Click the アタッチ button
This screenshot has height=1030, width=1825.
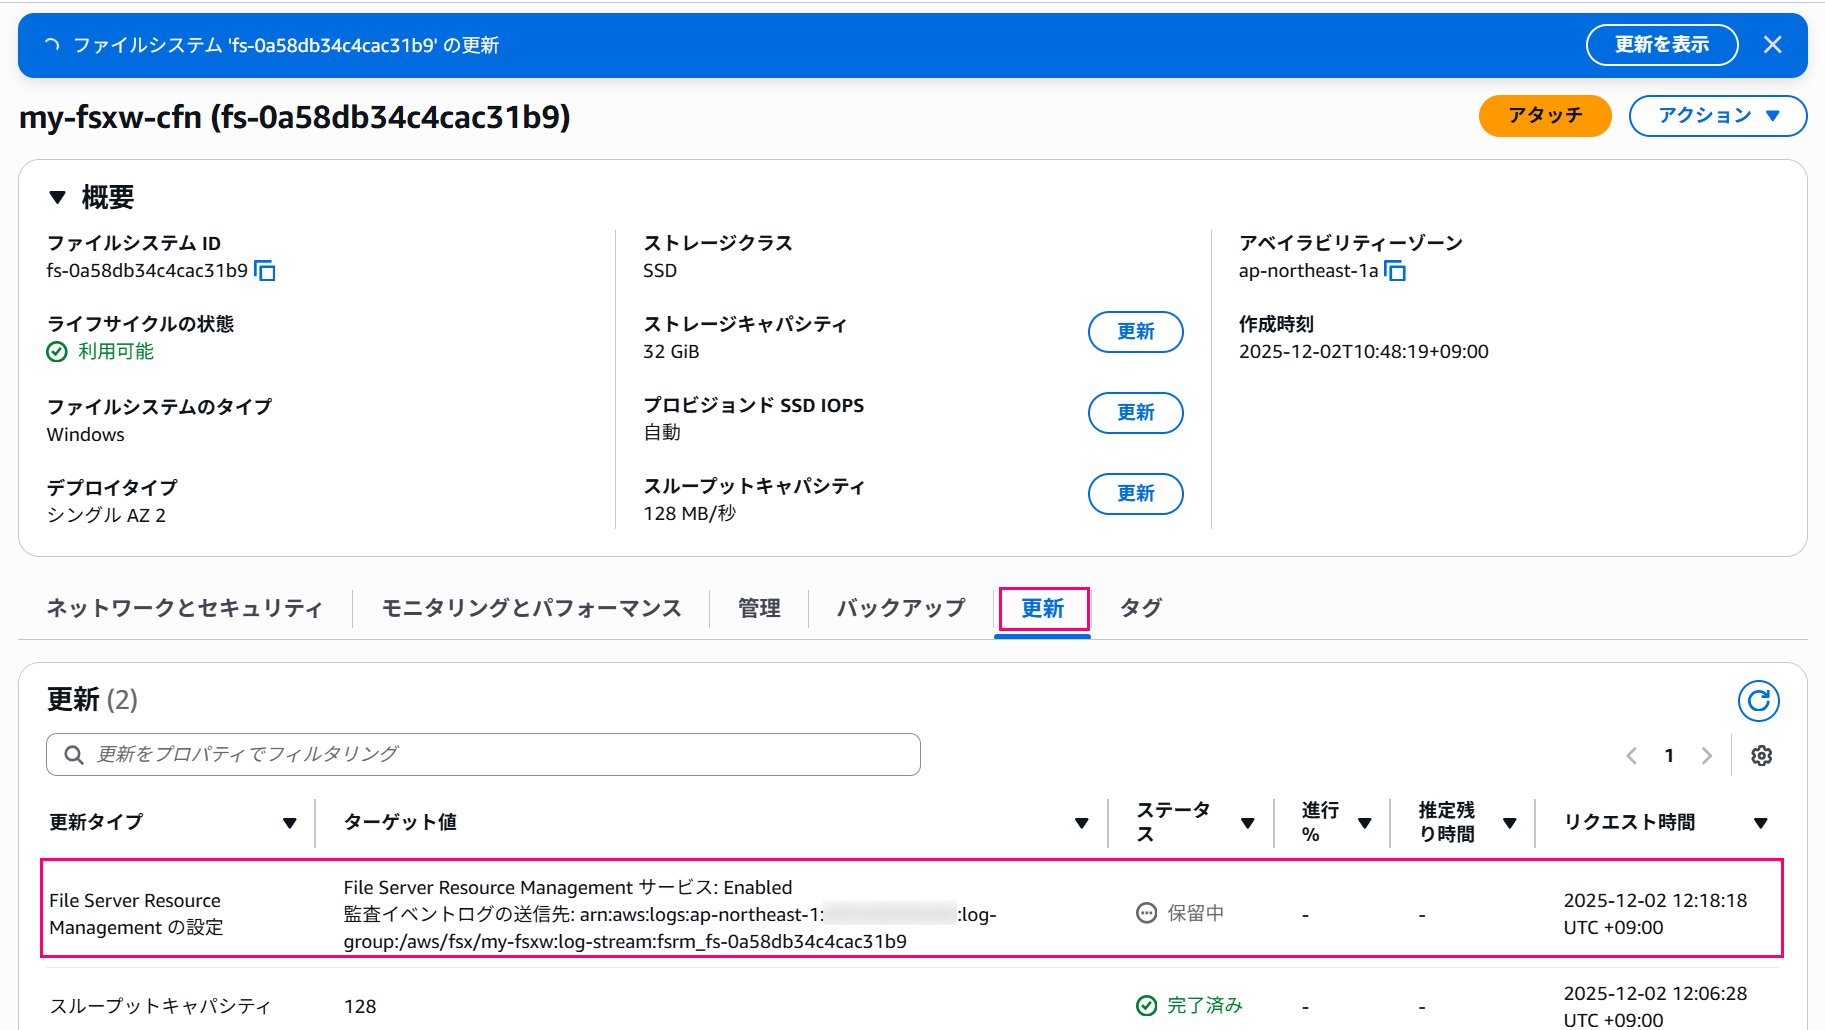(1544, 115)
